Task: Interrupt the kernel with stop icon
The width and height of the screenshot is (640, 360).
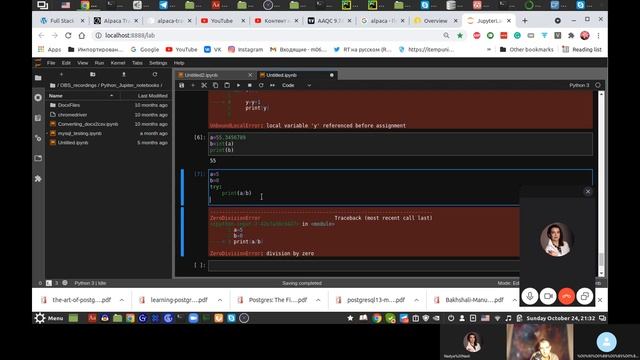Action: click(x=249, y=85)
